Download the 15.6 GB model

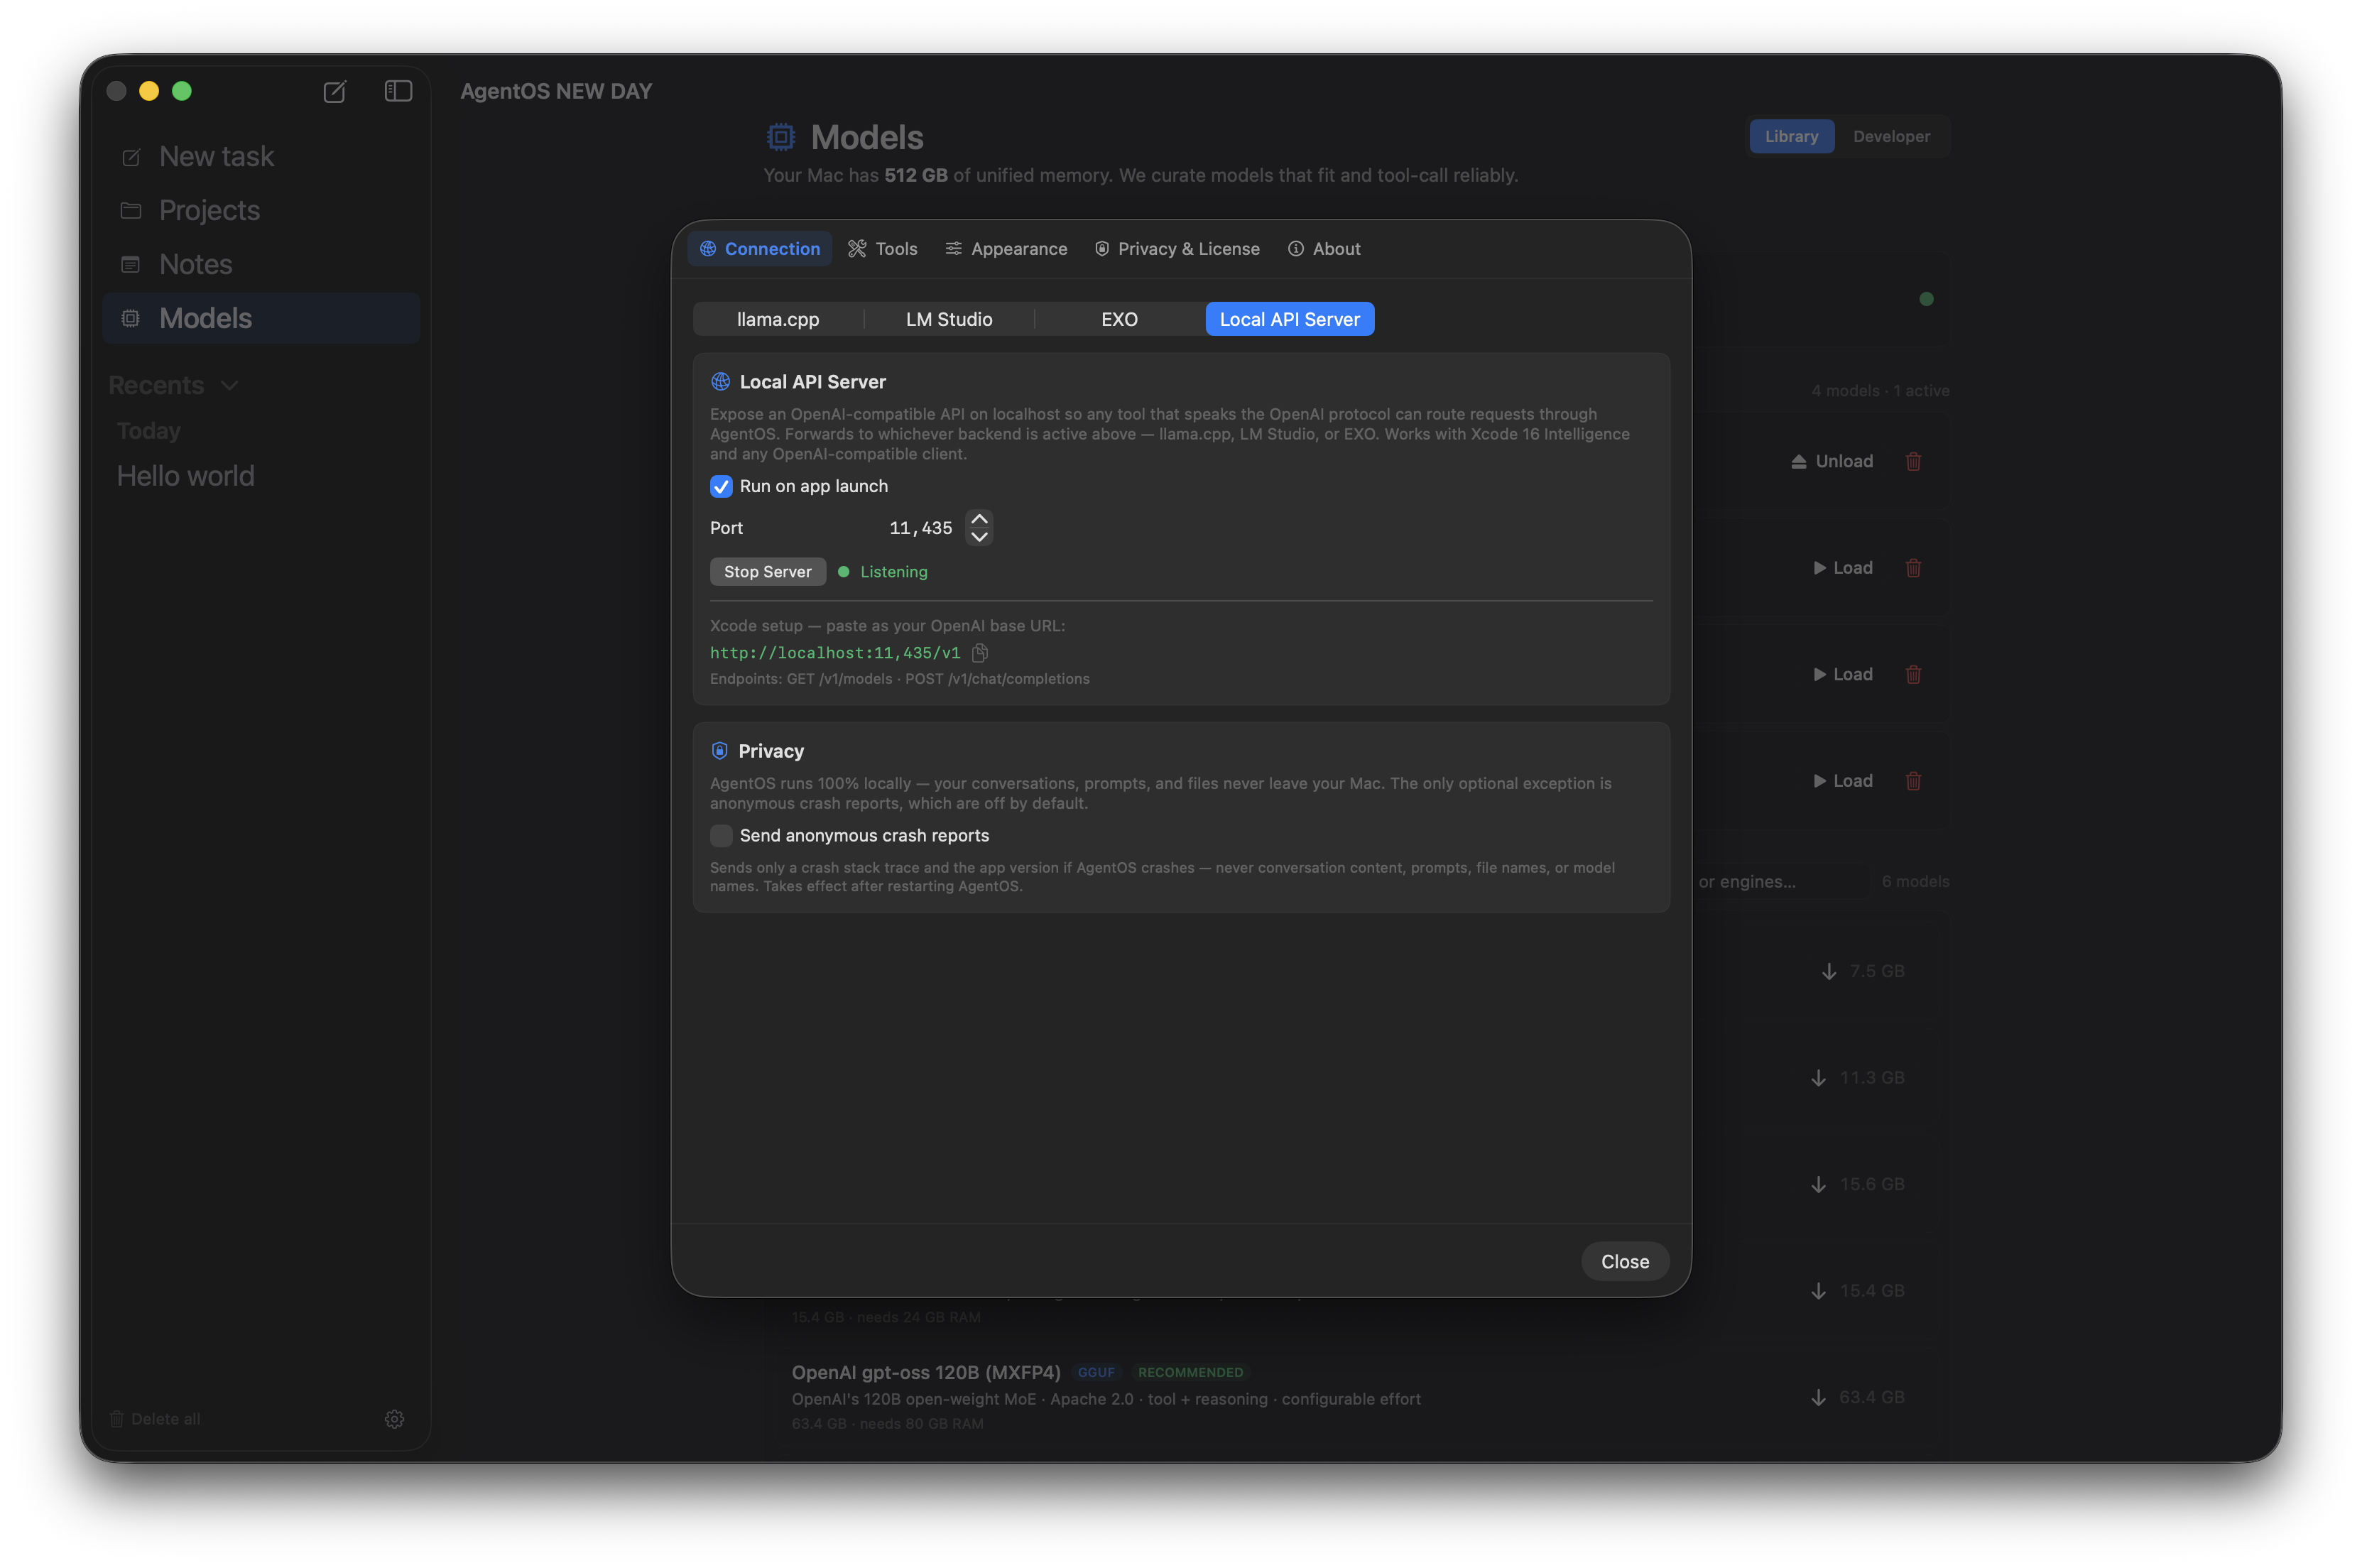(x=1858, y=1185)
